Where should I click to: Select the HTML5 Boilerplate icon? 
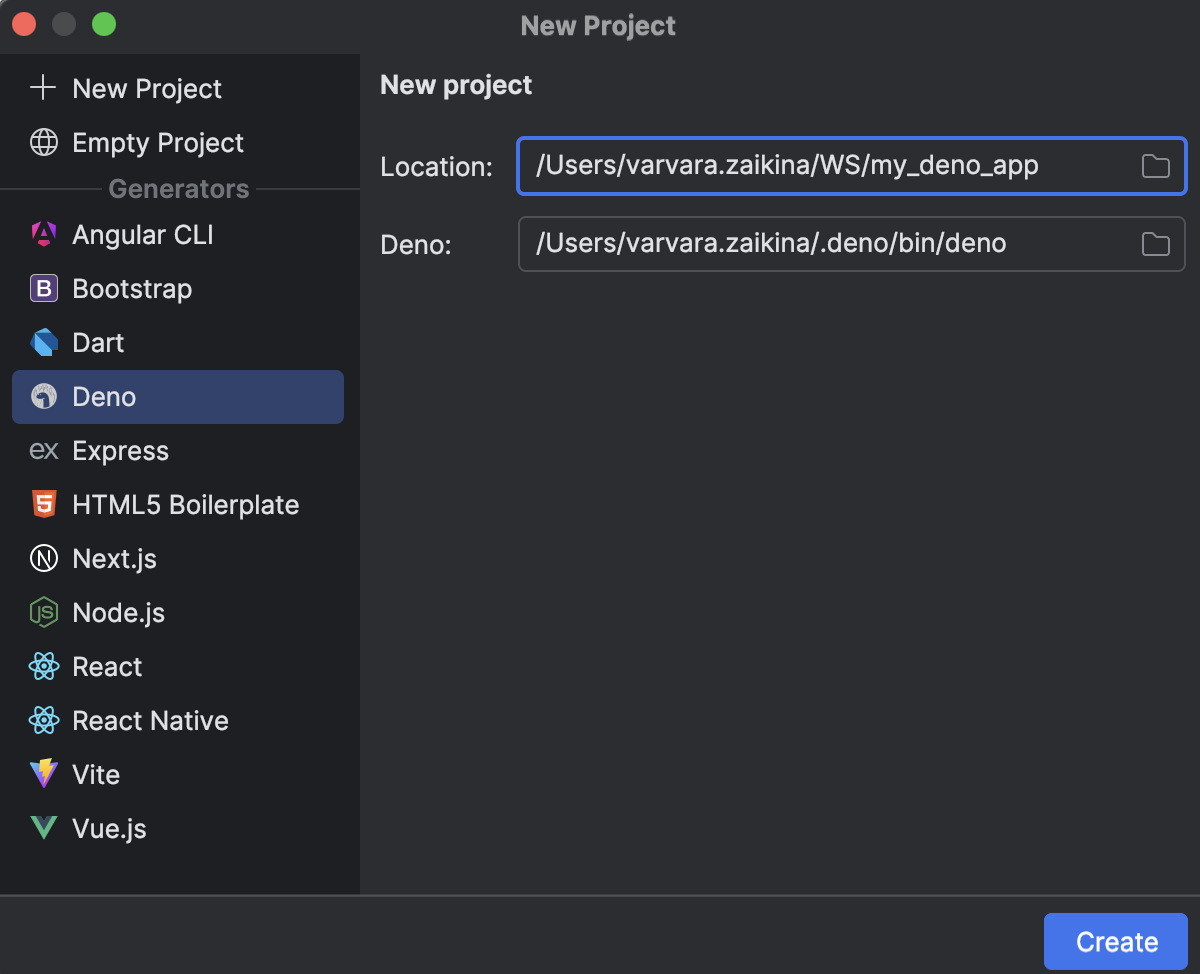coord(44,504)
